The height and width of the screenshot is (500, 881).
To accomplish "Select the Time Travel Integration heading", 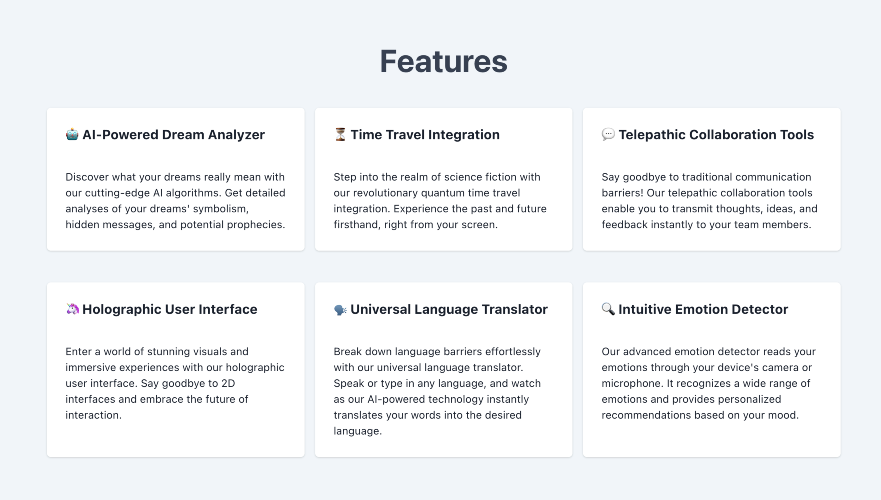I will (425, 135).
